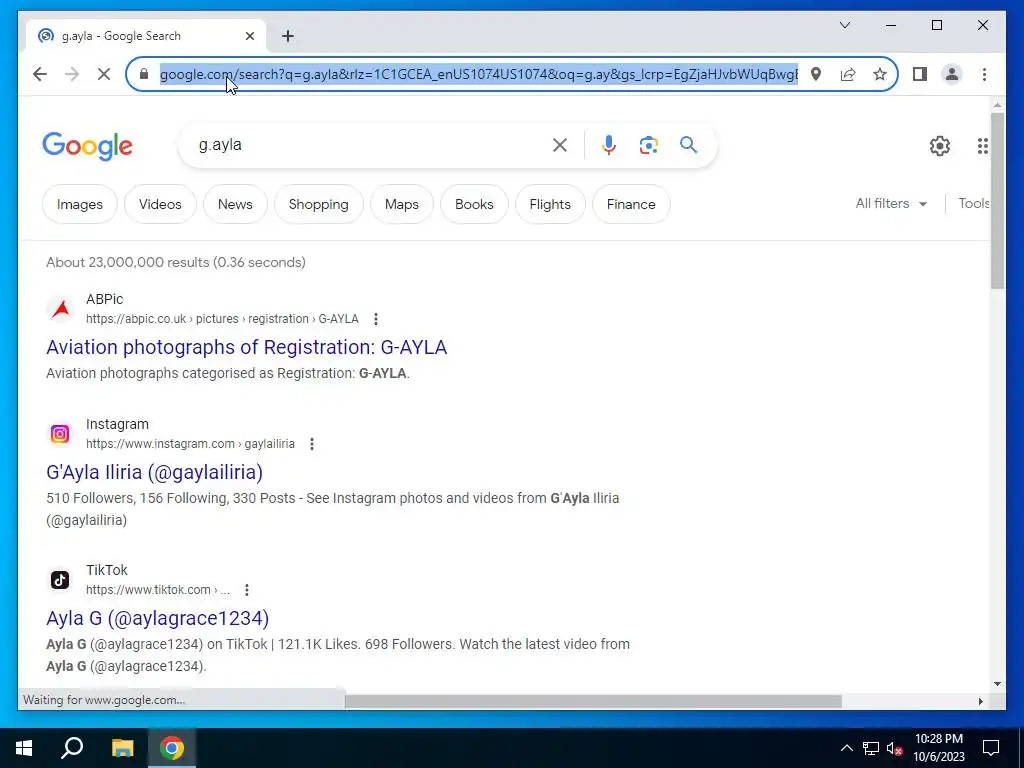Switch to Finance results

tap(631, 204)
